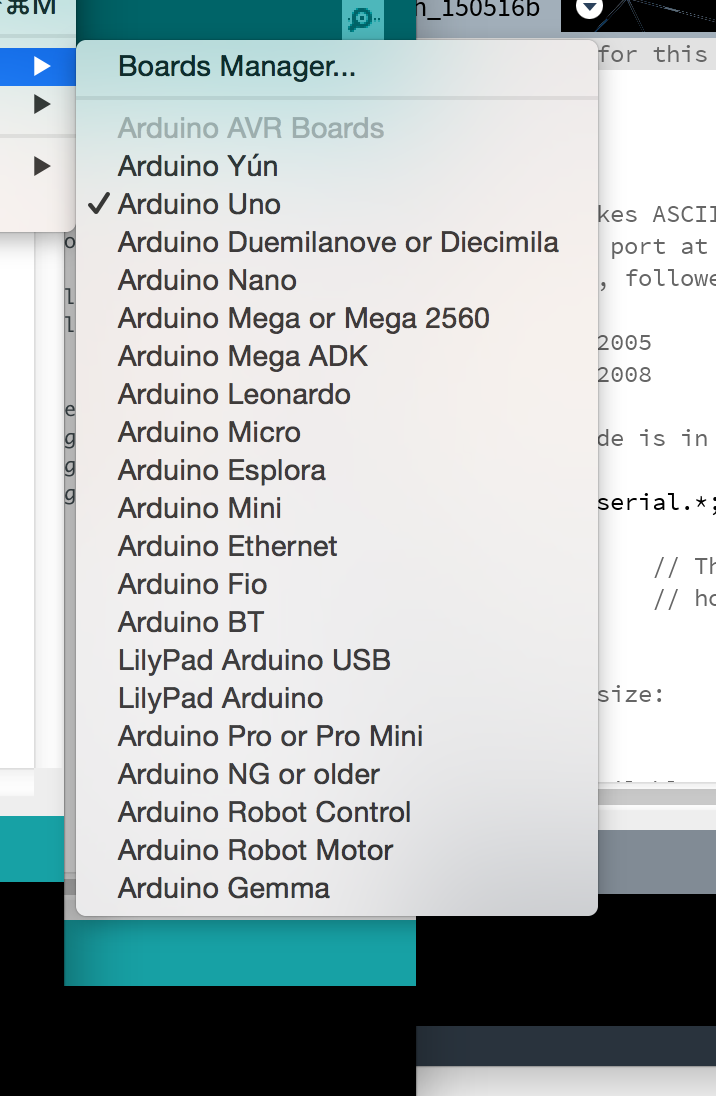
Task: Choose Arduino Duemilanove or Diecimila
Action: point(336,242)
